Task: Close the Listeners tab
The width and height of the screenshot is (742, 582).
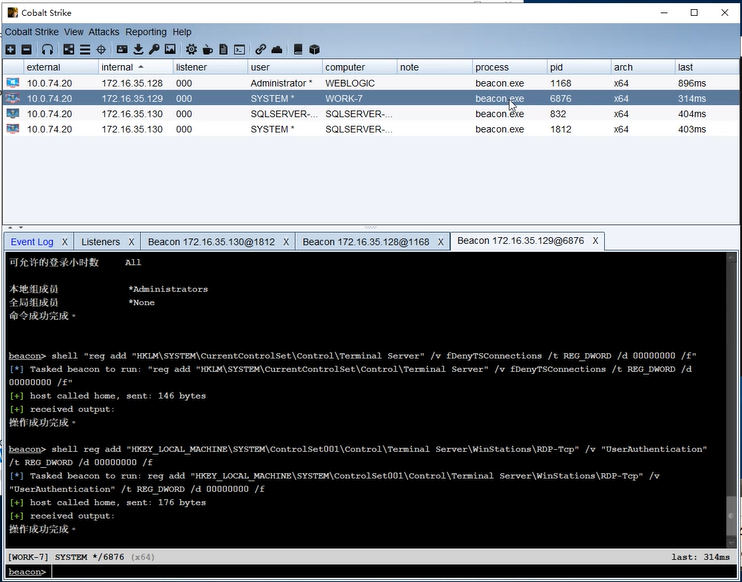Action: click(132, 242)
